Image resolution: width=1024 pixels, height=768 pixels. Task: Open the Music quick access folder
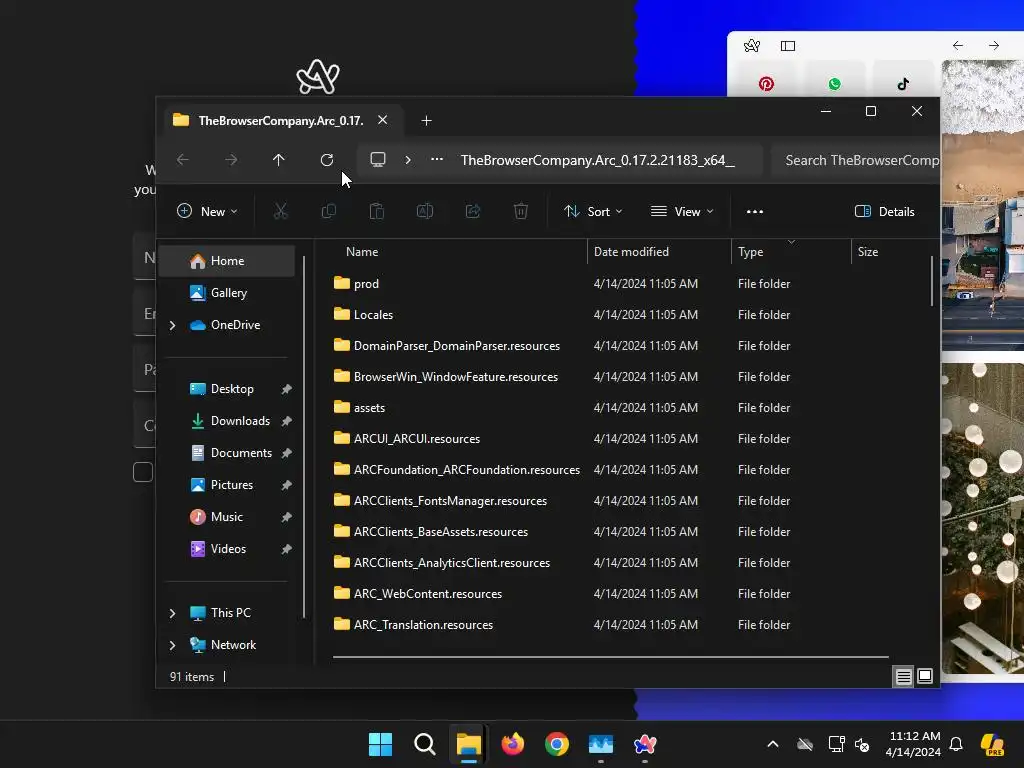tap(227, 517)
